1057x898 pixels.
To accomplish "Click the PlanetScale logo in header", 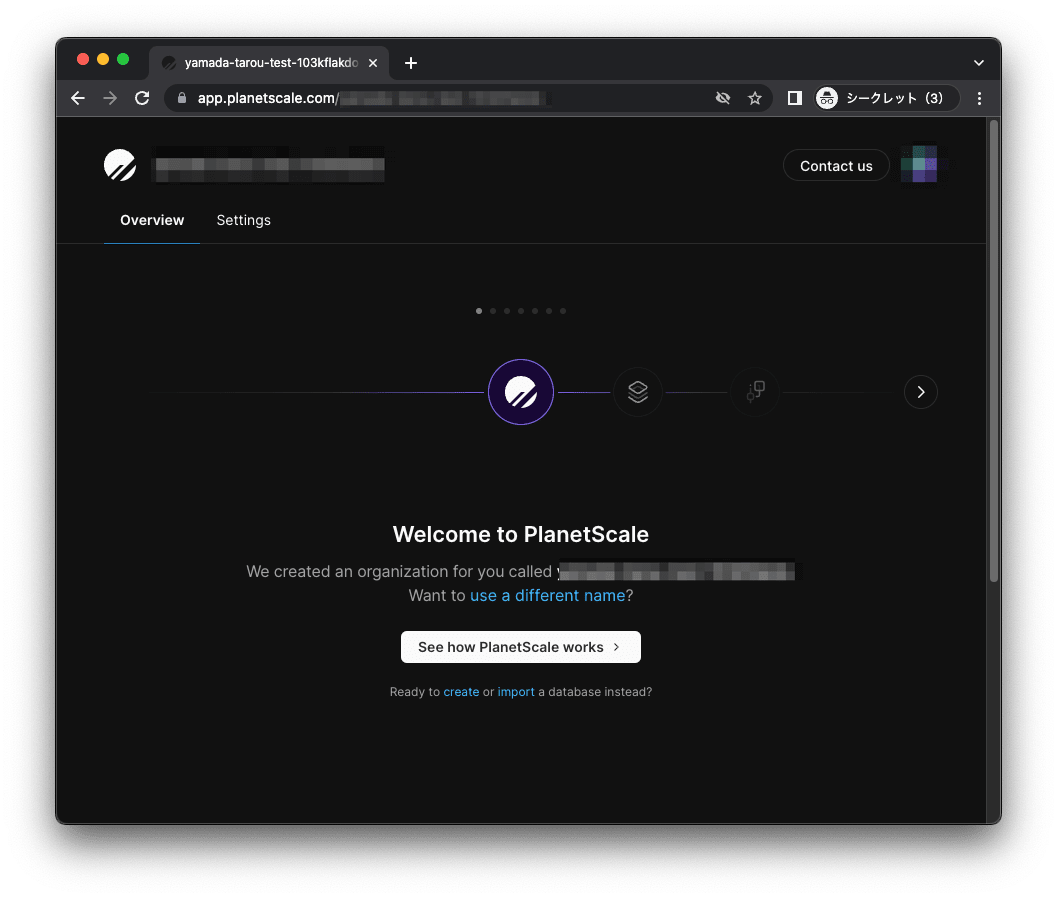I will point(120,166).
